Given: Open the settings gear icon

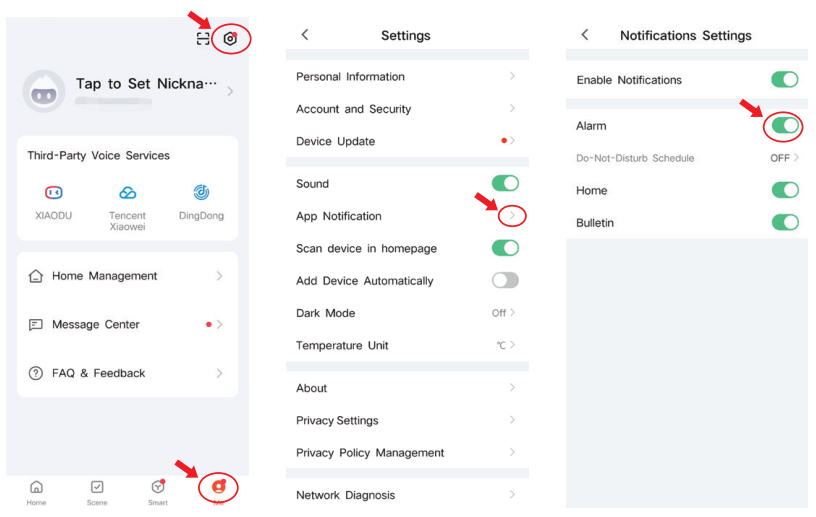Looking at the screenshot, I should pyautogui.click(x=230, y=39).
